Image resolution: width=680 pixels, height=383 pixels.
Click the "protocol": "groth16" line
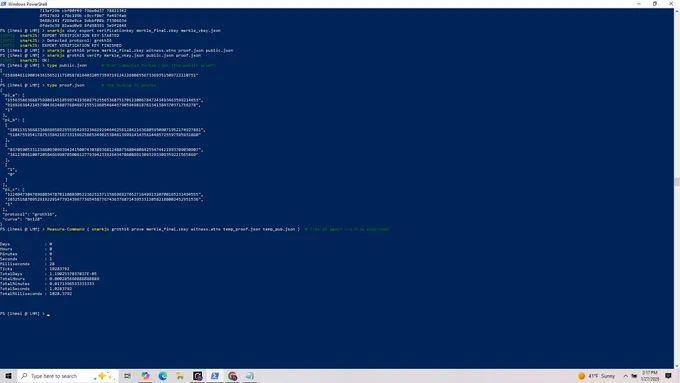[x=29, y=214]
